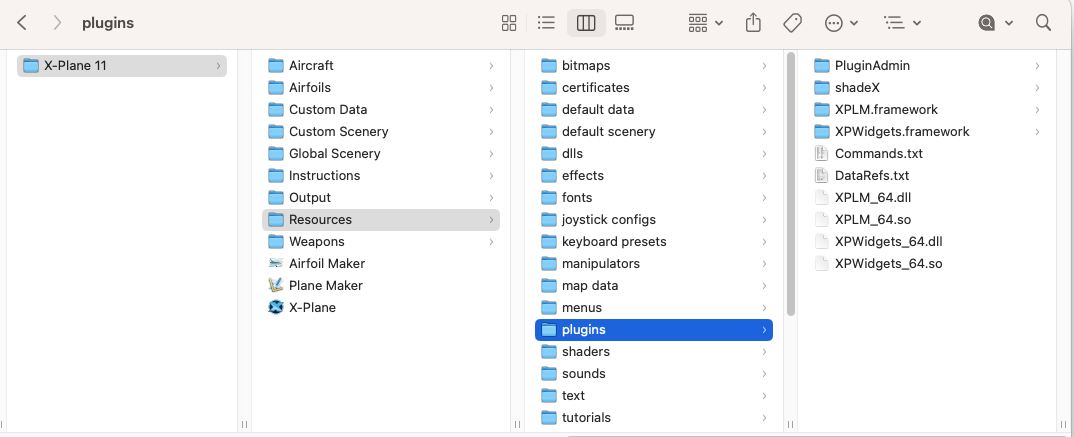The height and width of the screenshot is (437, 1074).
Task: Select the DataRefs.txt file icon
Action: coord(822,175)
